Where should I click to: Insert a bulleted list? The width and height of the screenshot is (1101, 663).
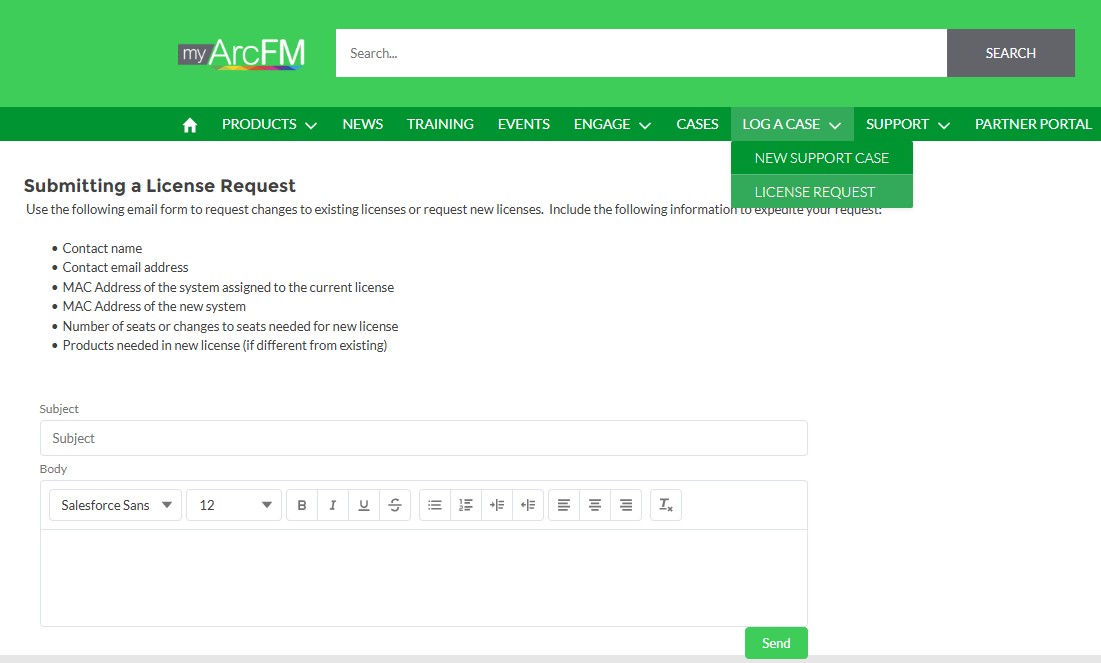click(x=435, y=505)
